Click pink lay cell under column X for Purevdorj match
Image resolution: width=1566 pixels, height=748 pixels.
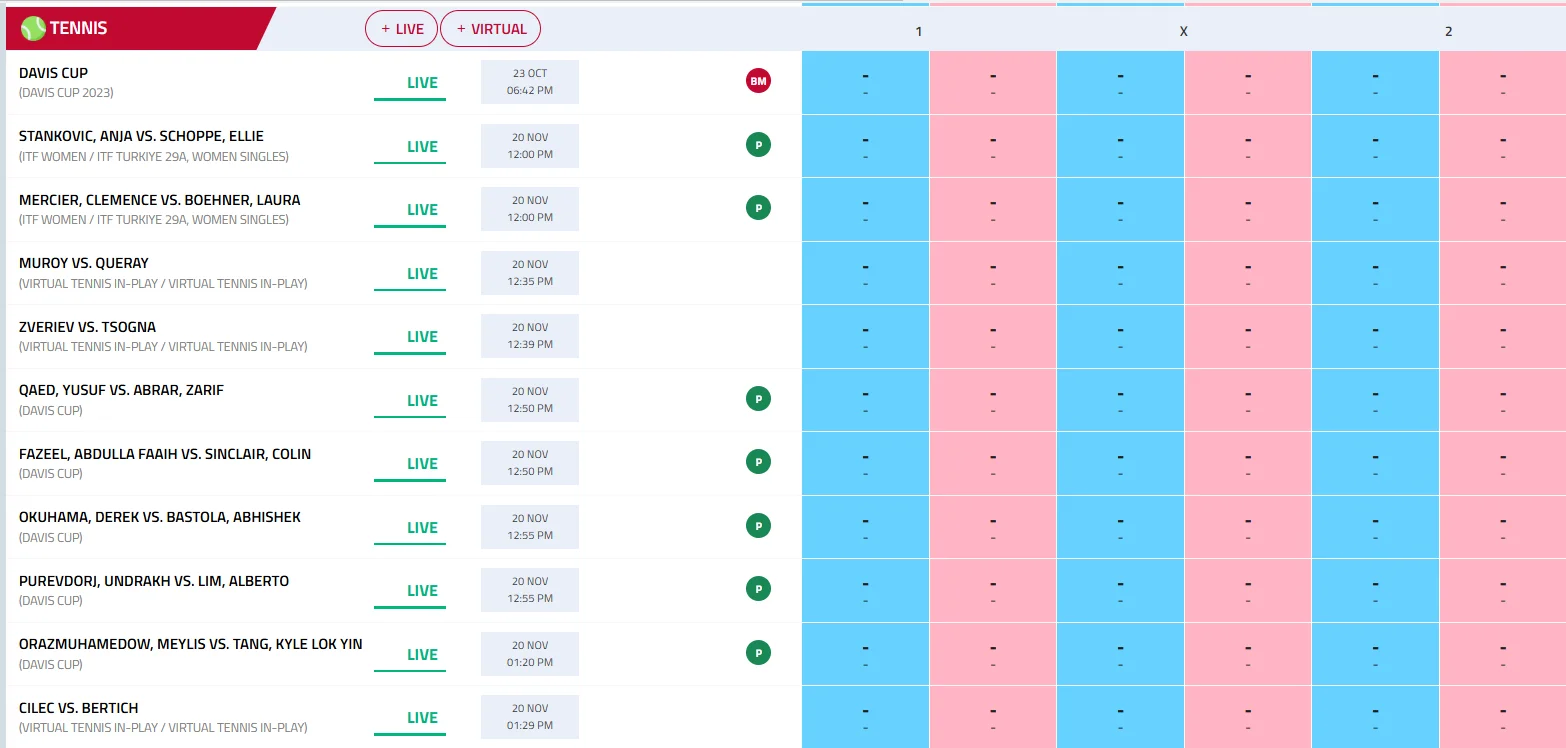1248,590
